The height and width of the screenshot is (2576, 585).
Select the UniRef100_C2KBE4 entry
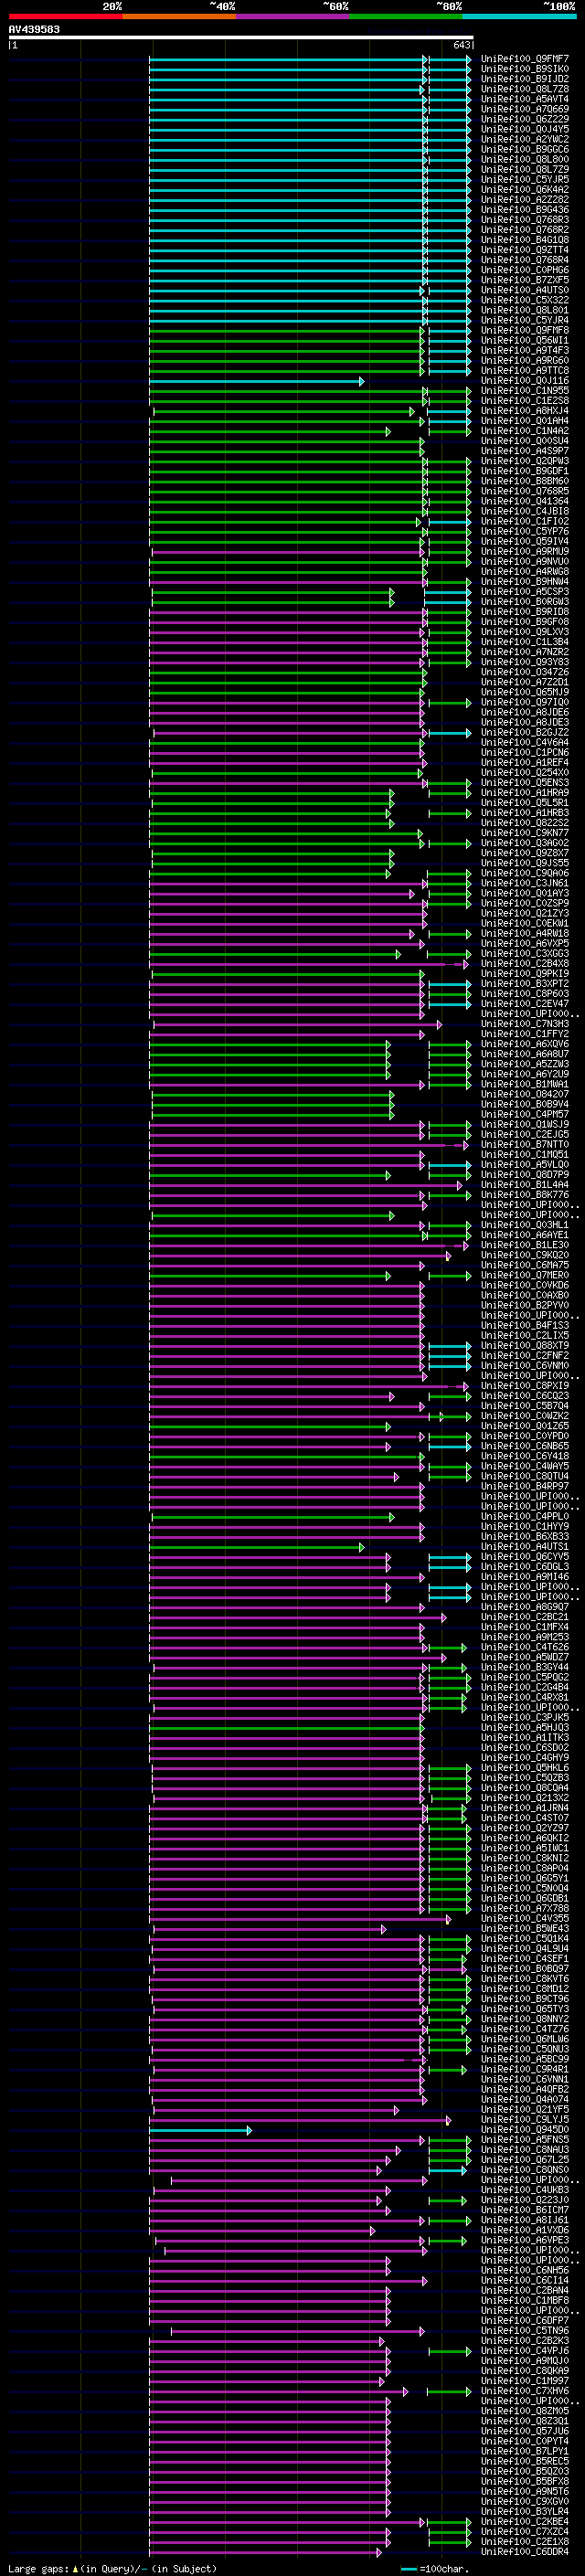(x=525, y=2521)
